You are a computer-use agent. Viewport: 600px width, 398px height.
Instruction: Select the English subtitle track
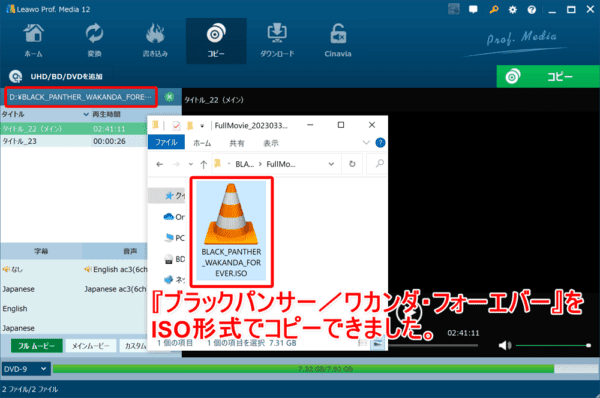point(15,308)
